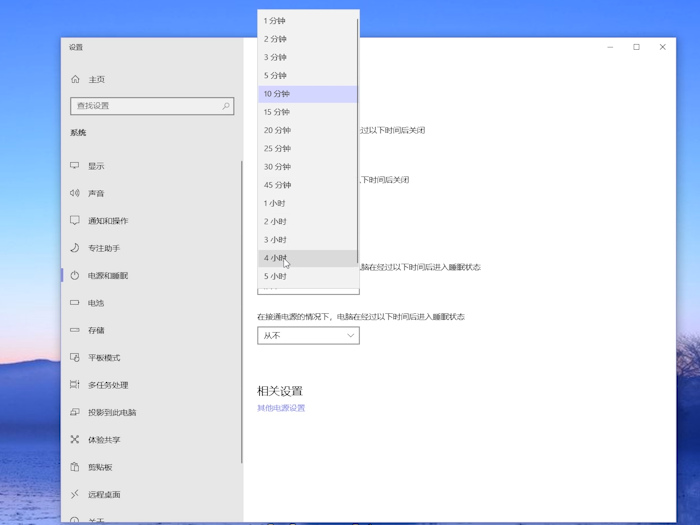Pick 1 小时 from the list
The width and height of the screenshot is (700, 525).
(308, 204)
